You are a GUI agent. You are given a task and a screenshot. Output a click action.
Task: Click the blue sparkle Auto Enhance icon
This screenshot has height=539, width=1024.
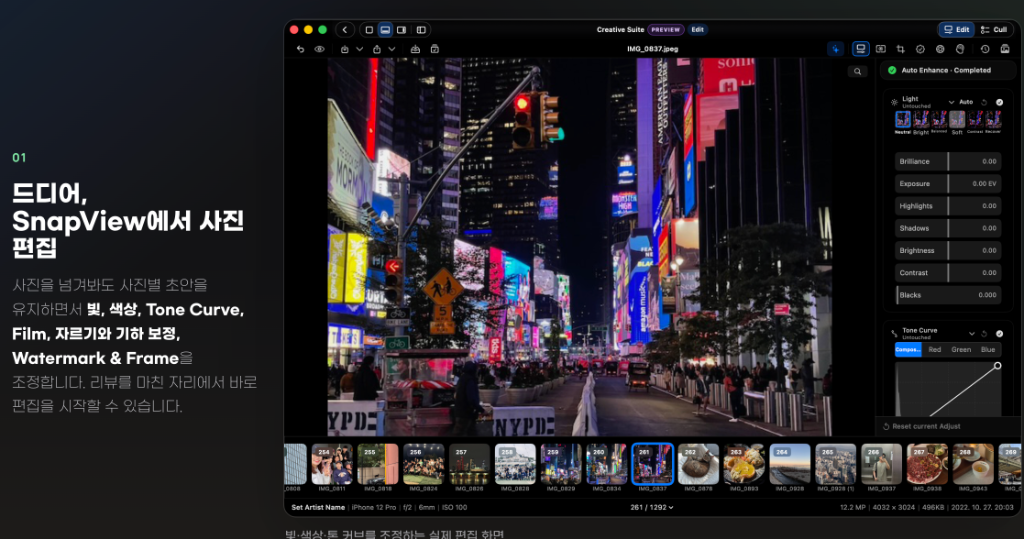point(835,49)
